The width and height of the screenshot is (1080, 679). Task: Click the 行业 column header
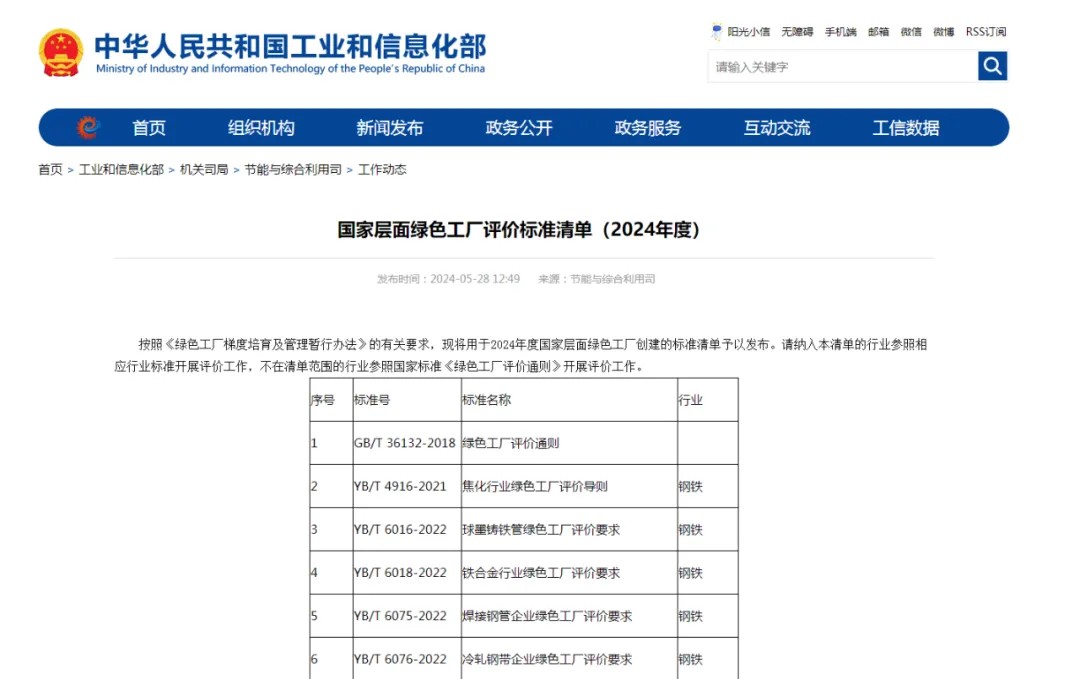(690, 400)
